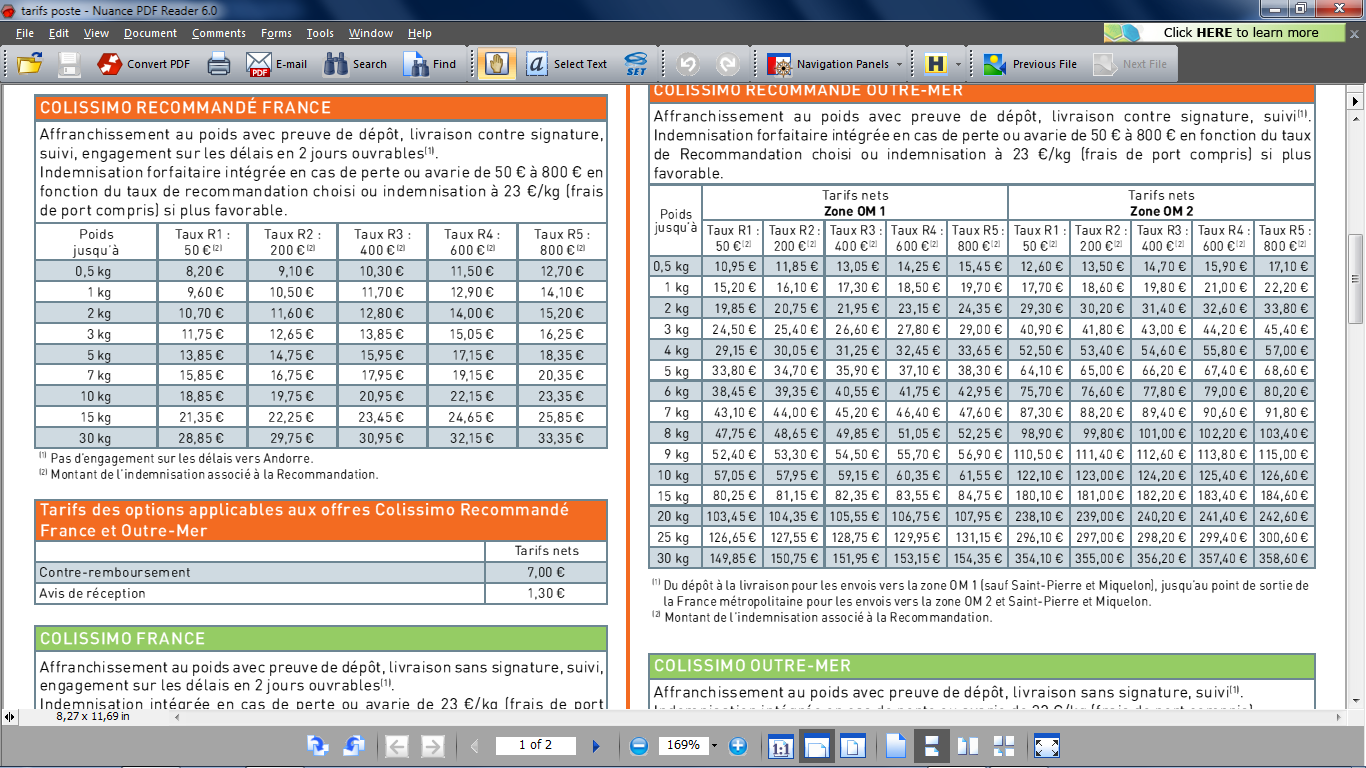This screenshot has height=768, width=1366.
Task: Expand the Navigation Panels dropdown
Action: [899, 64]
